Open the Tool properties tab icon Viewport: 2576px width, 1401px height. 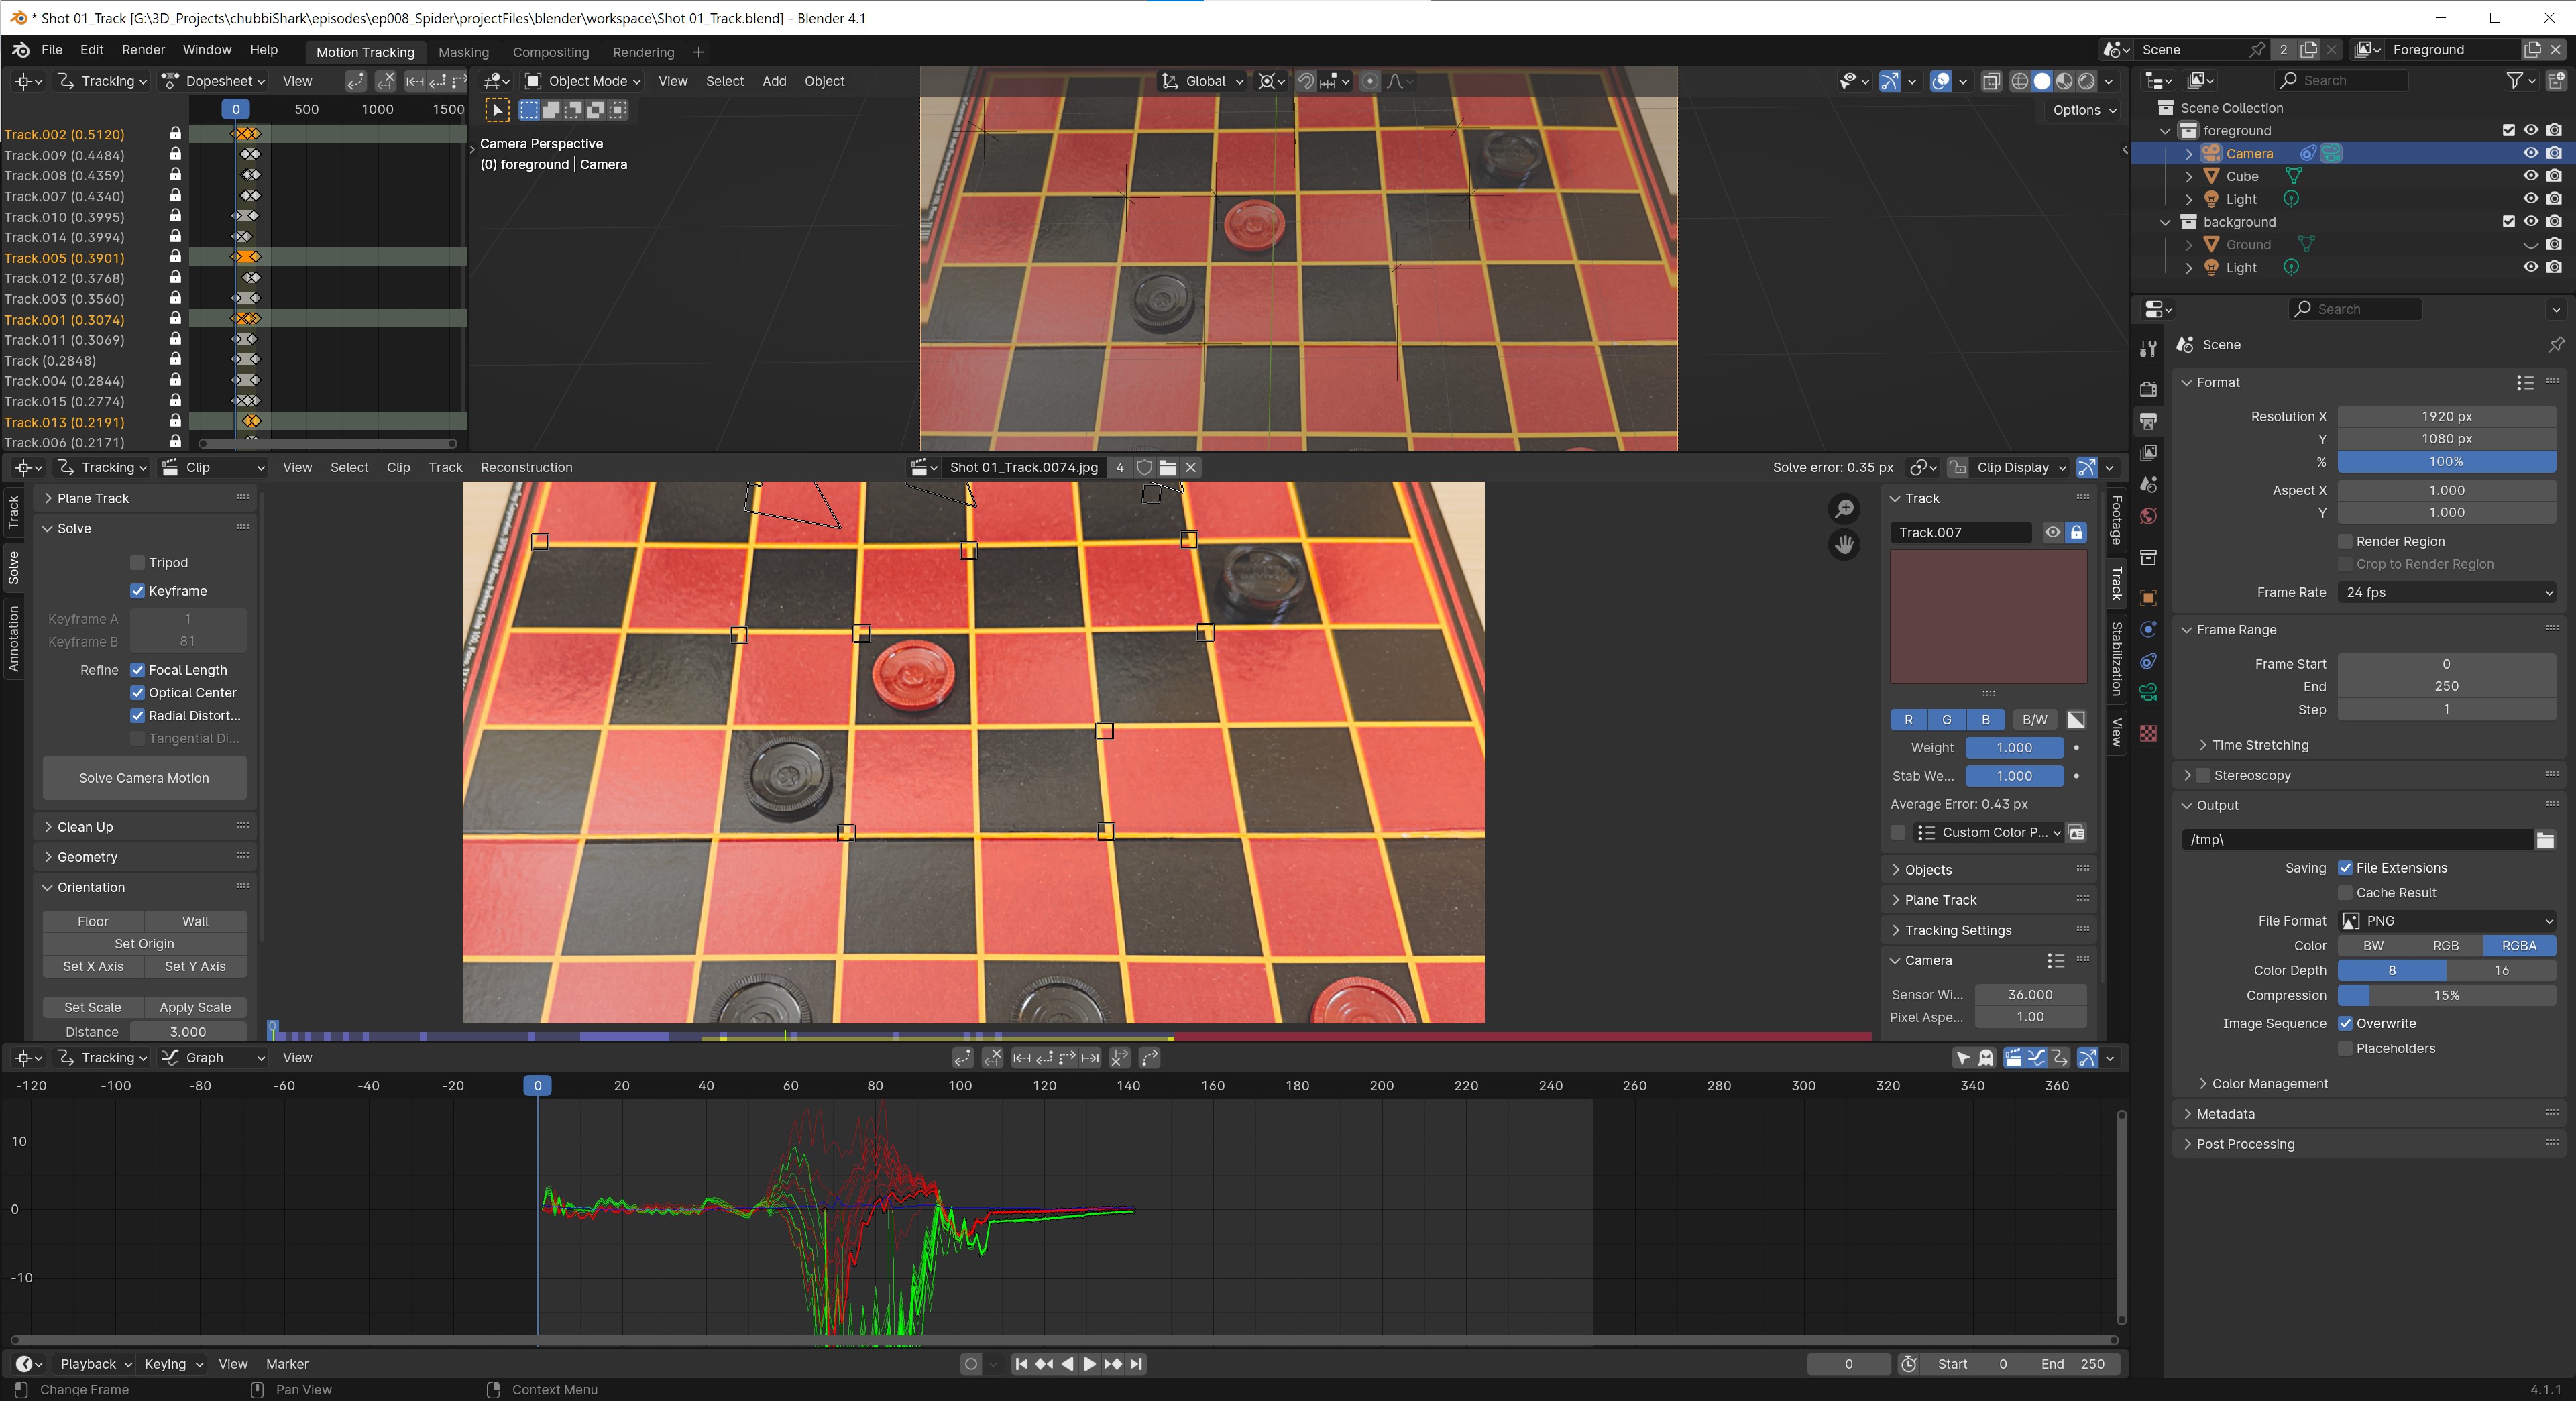(x=2147, y=348)
